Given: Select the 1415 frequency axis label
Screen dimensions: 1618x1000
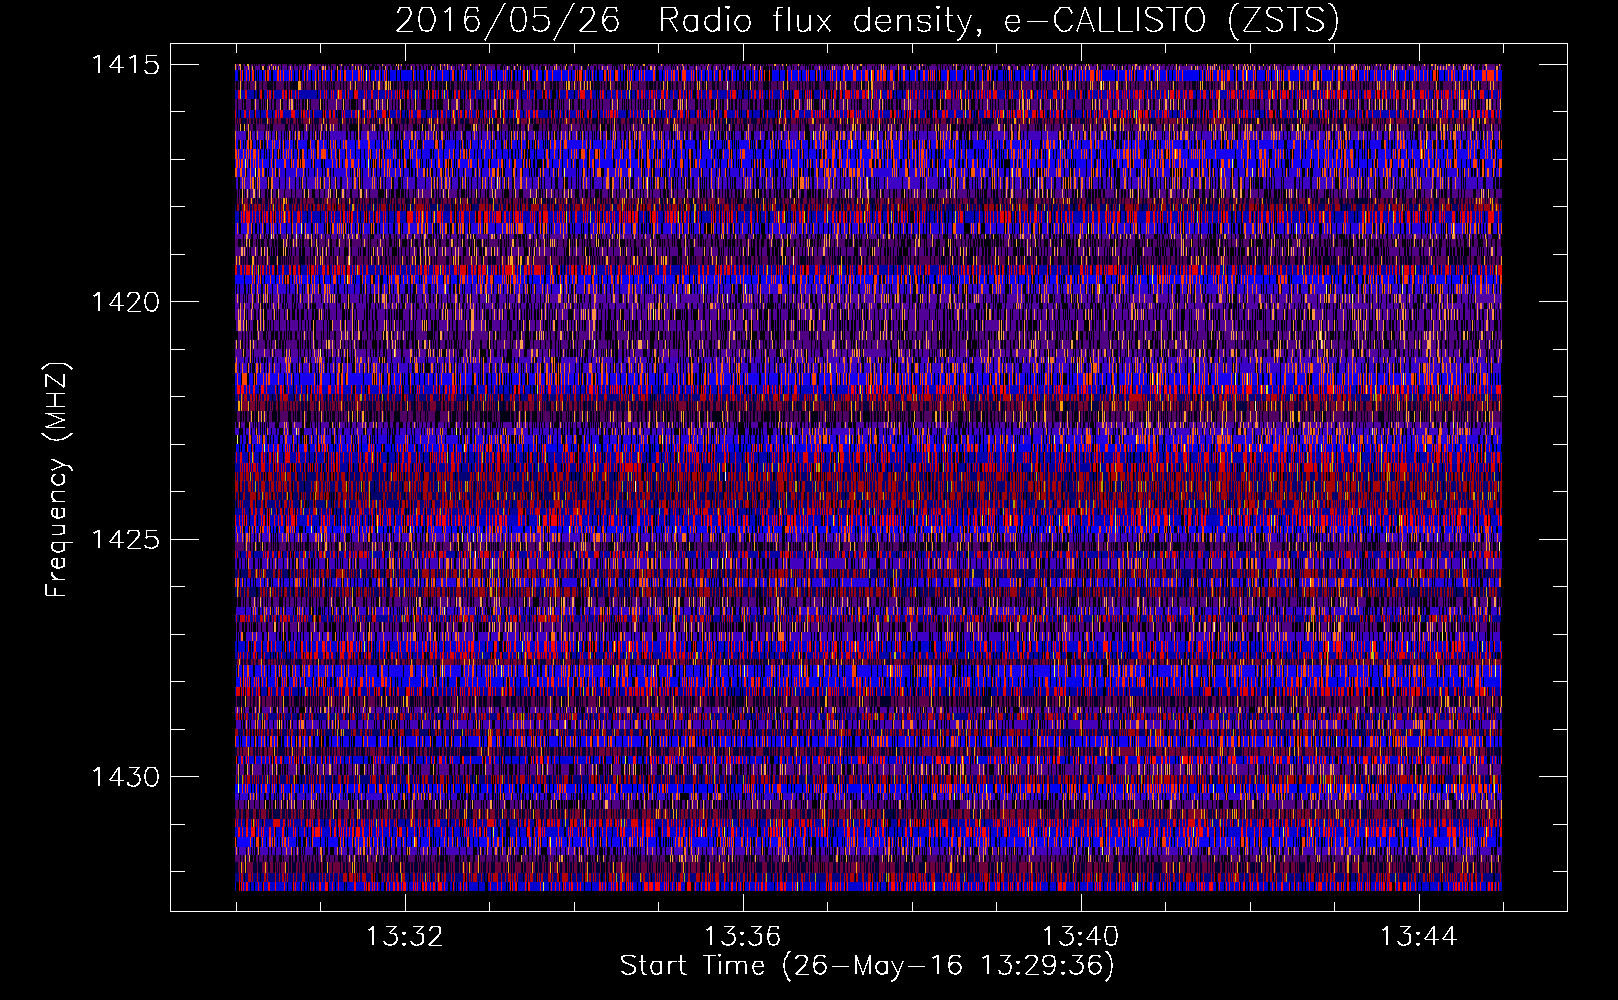Looking at the screenshot, I should click(125, 65).
